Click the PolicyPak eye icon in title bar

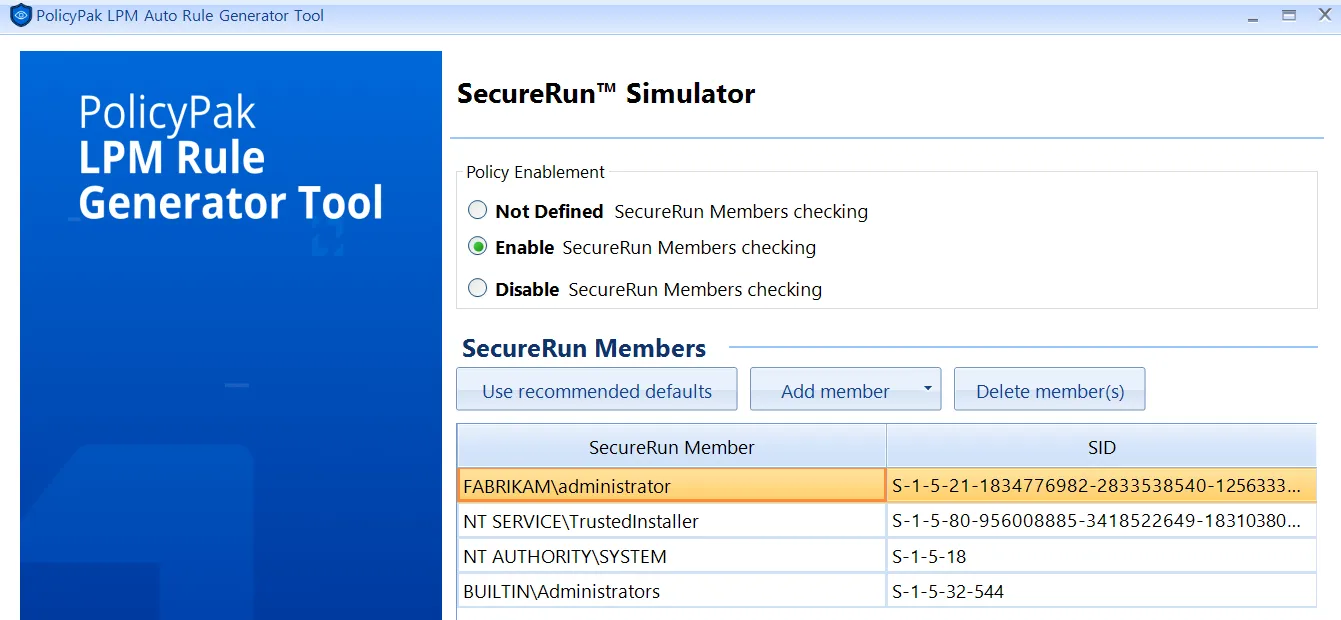click(x=20, y=15)
